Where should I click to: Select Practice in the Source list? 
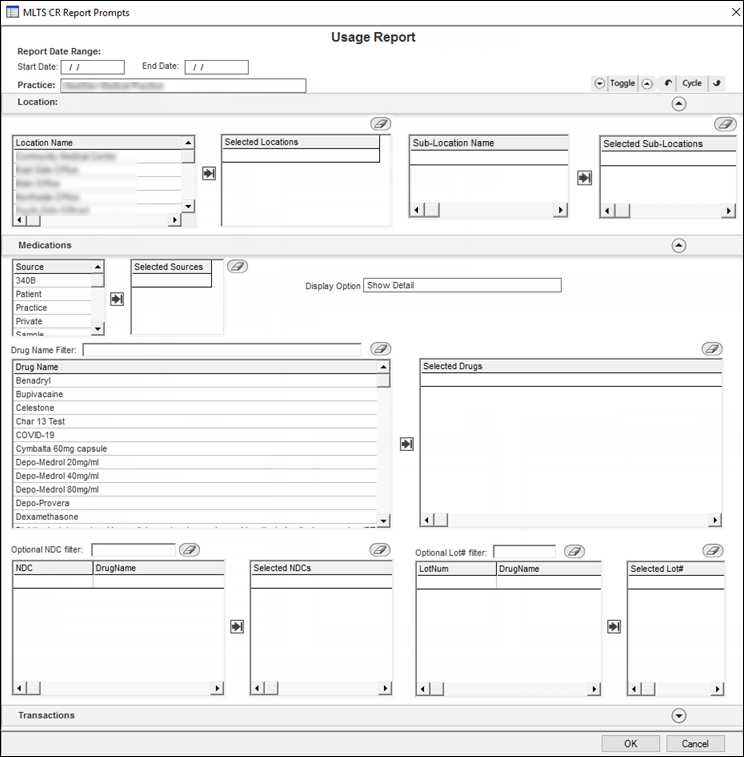coord(53,308)
